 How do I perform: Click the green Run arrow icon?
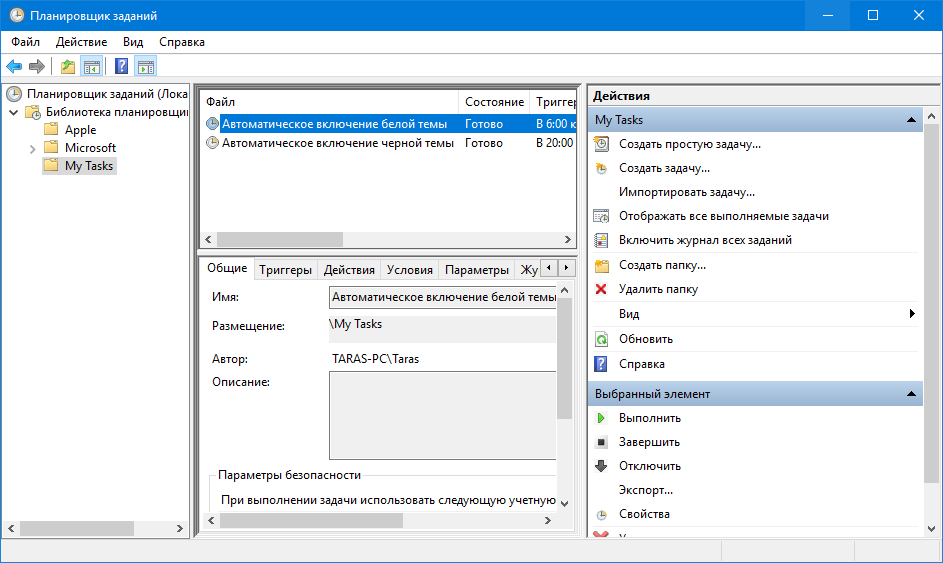[601, 418]
